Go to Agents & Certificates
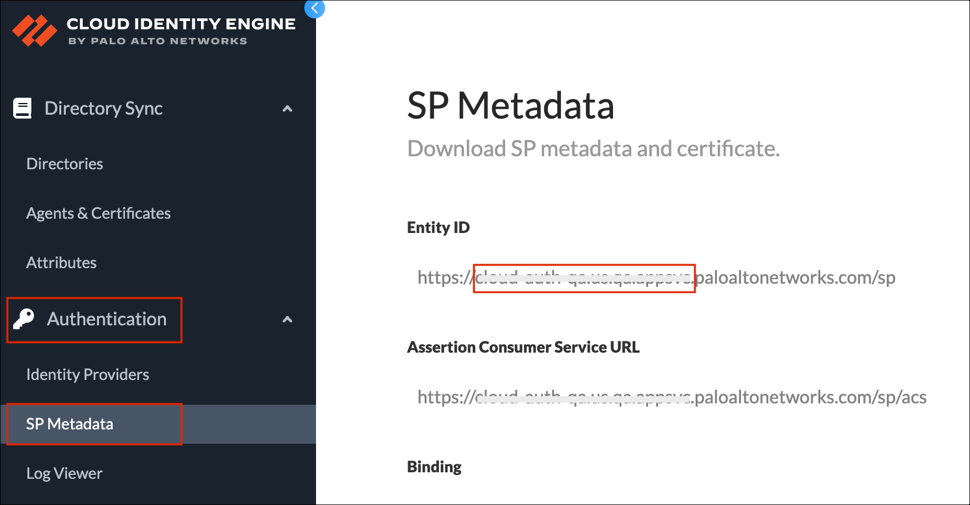This screenshot has width=970, height=505. 98,213
